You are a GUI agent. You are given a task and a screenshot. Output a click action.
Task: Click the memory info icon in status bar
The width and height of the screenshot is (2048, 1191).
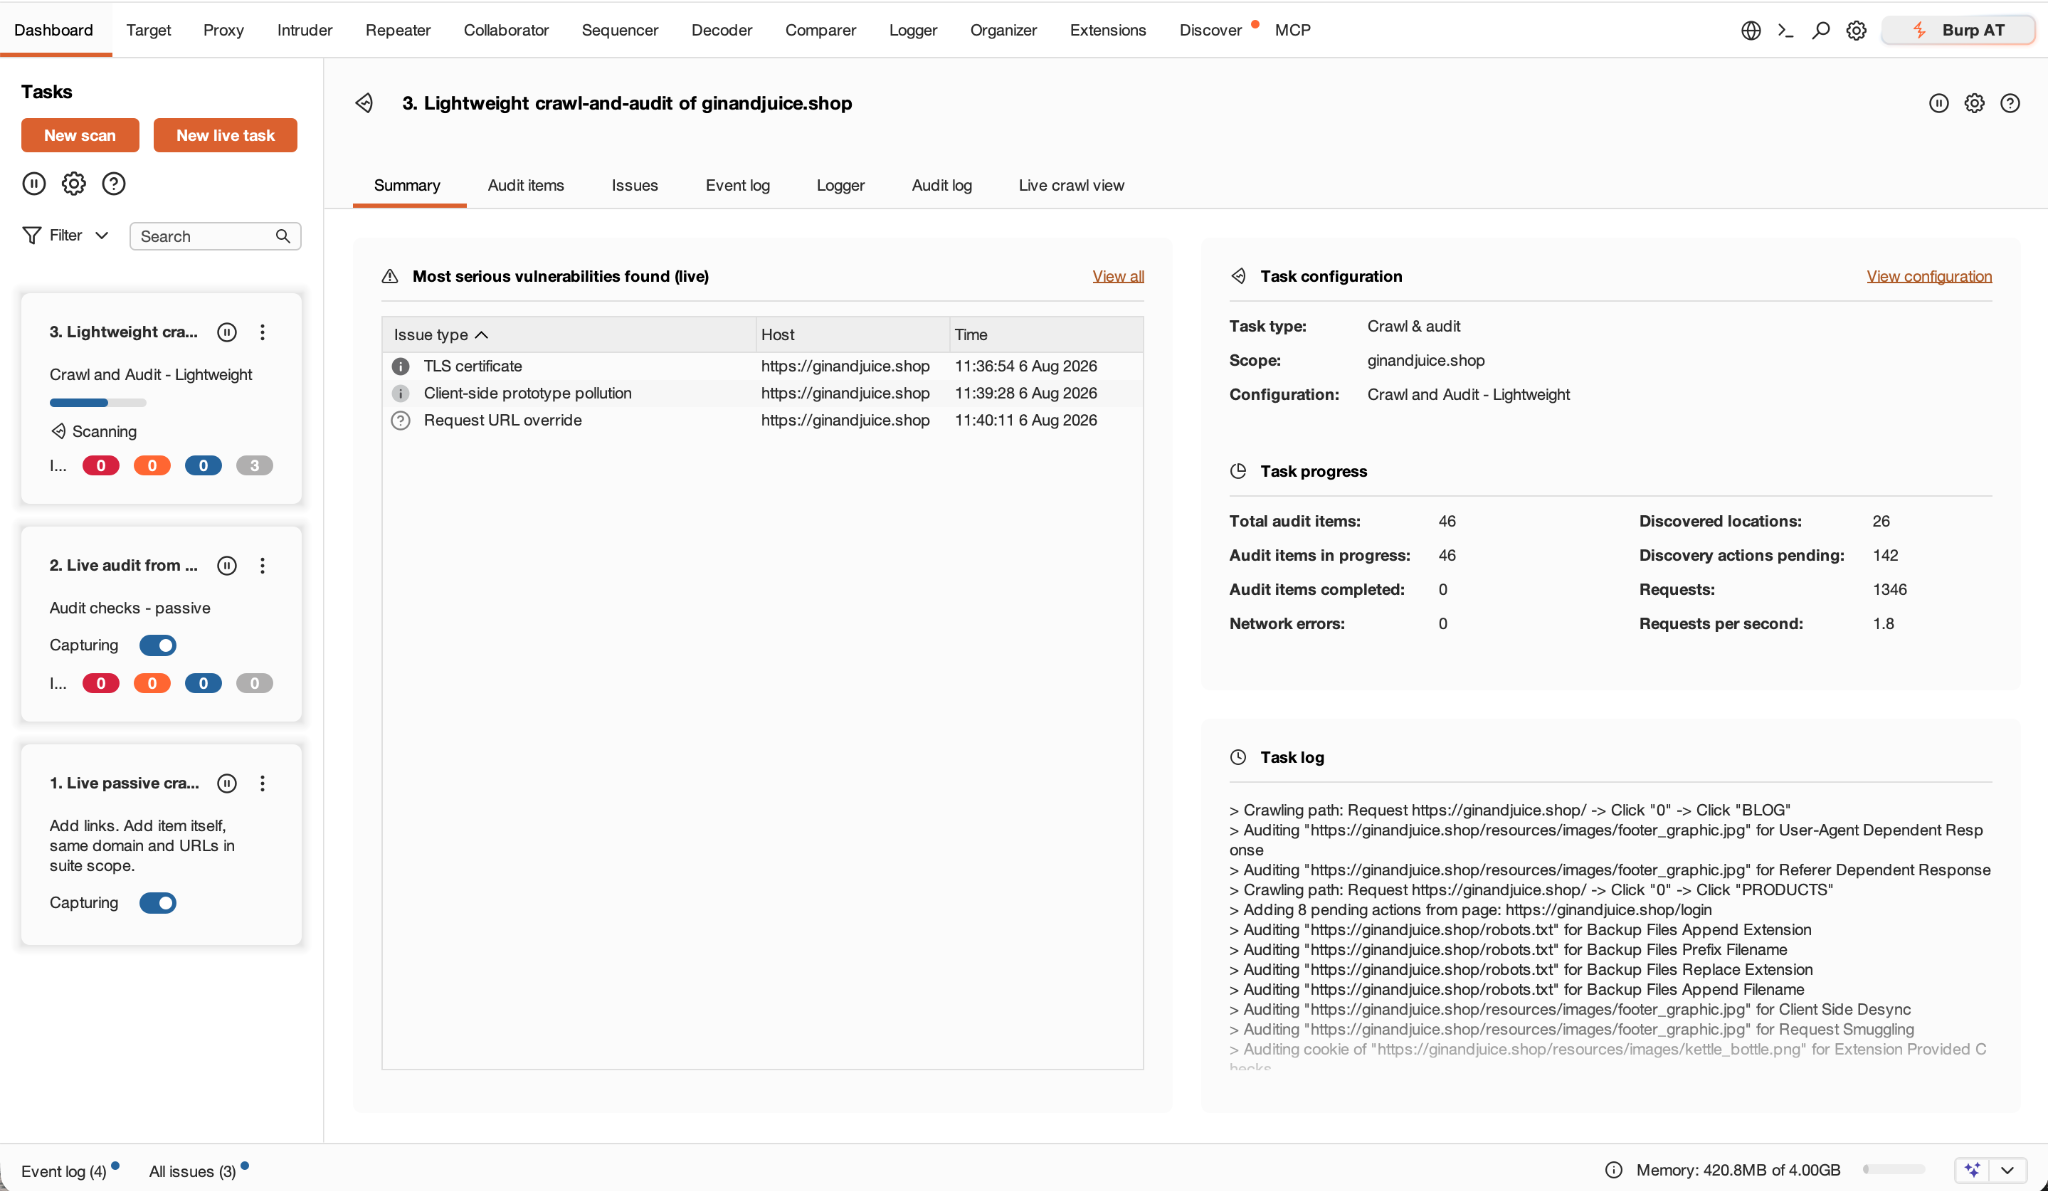1613,1170
